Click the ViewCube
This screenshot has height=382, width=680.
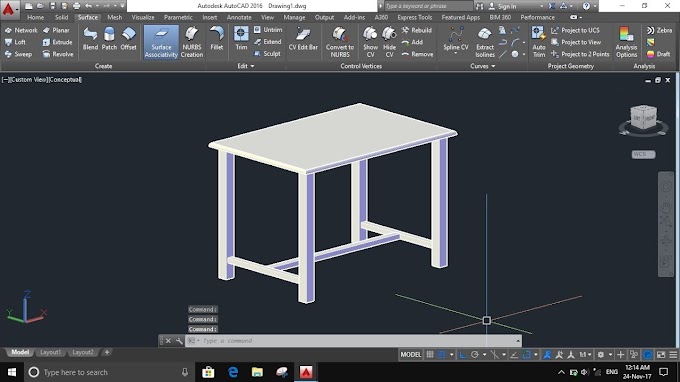click(644, 117)
